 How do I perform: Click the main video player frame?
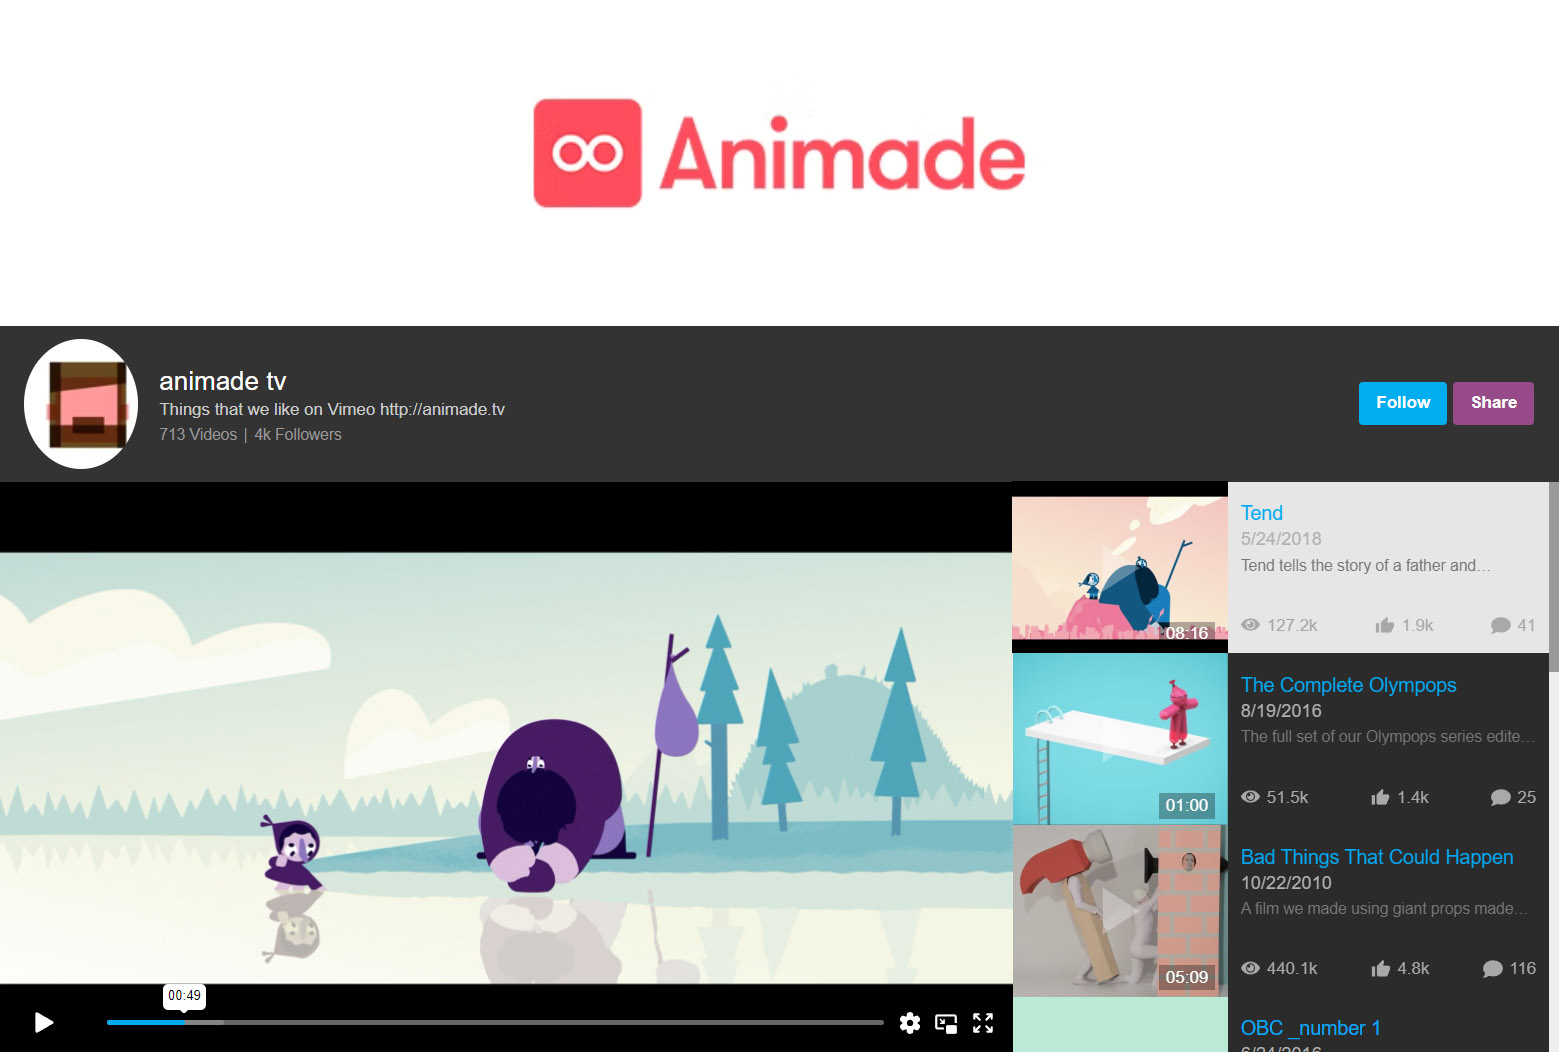point(506,768)
